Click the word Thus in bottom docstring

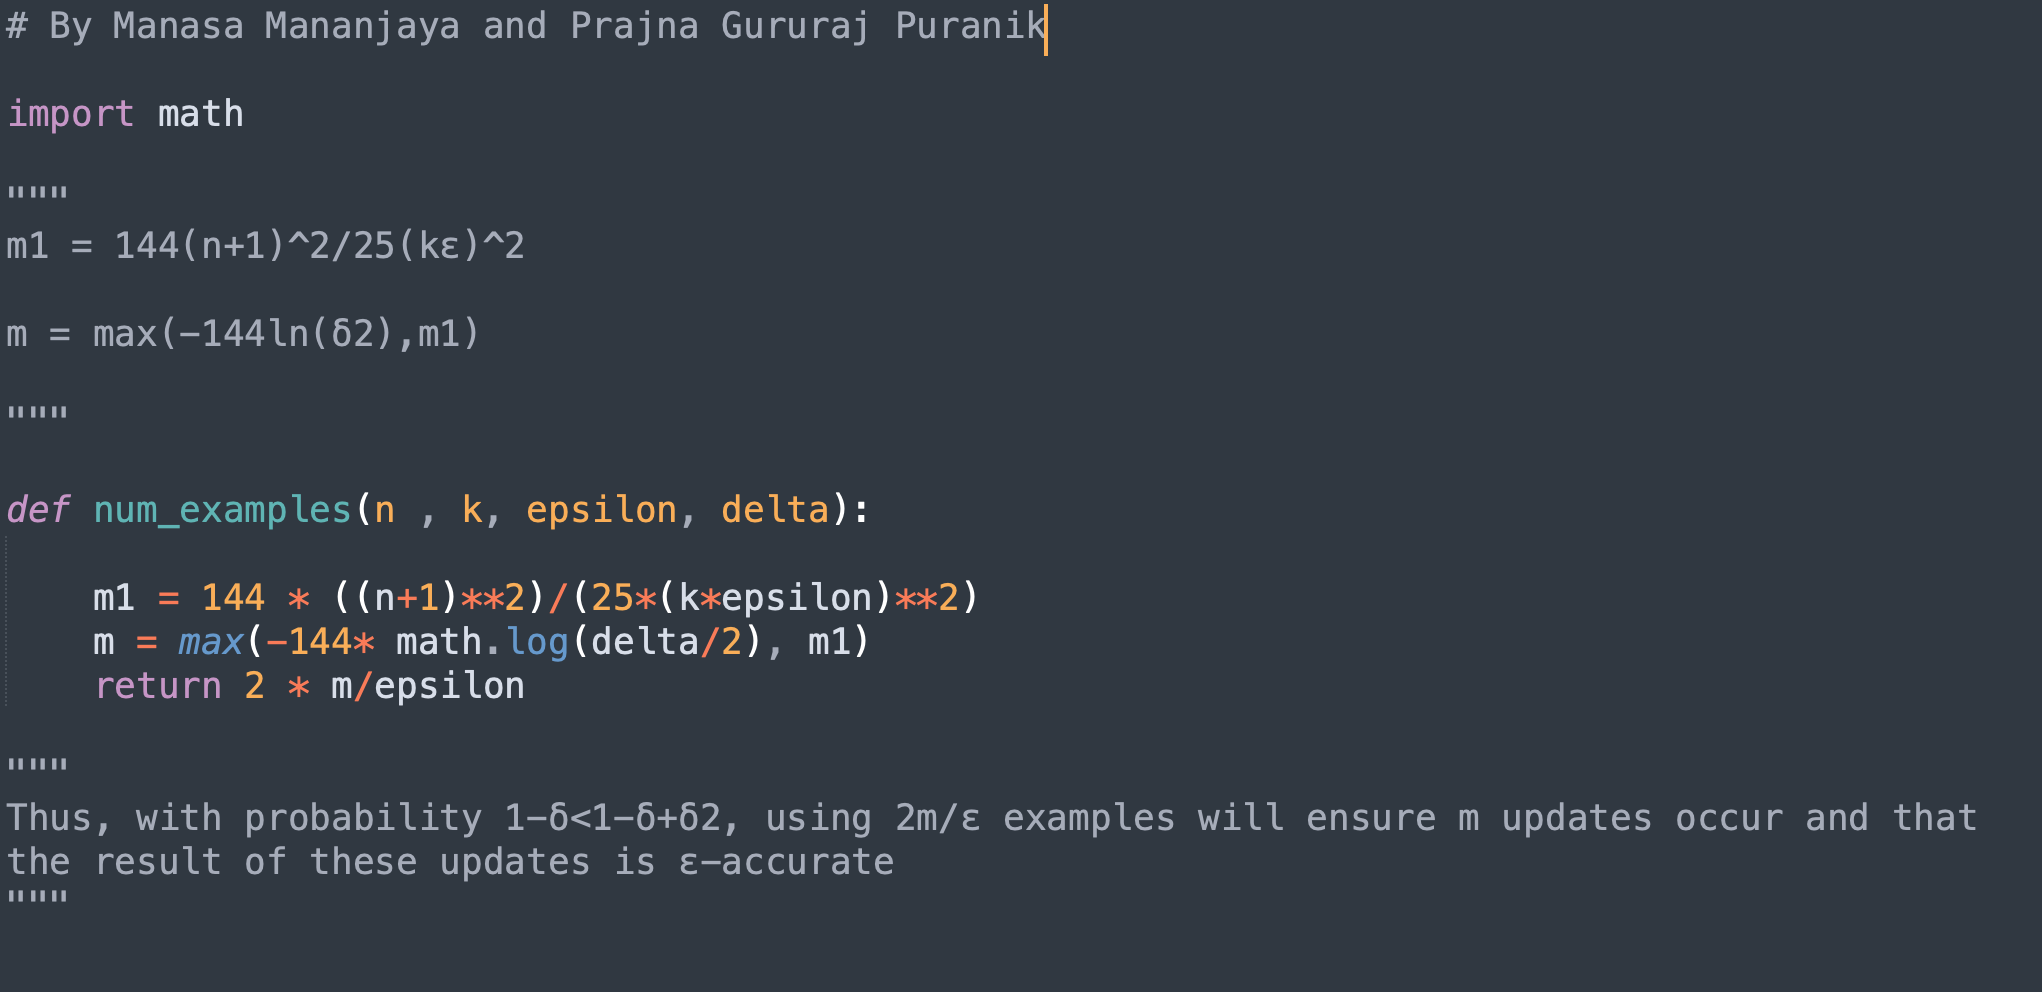(x=50, y=818)
